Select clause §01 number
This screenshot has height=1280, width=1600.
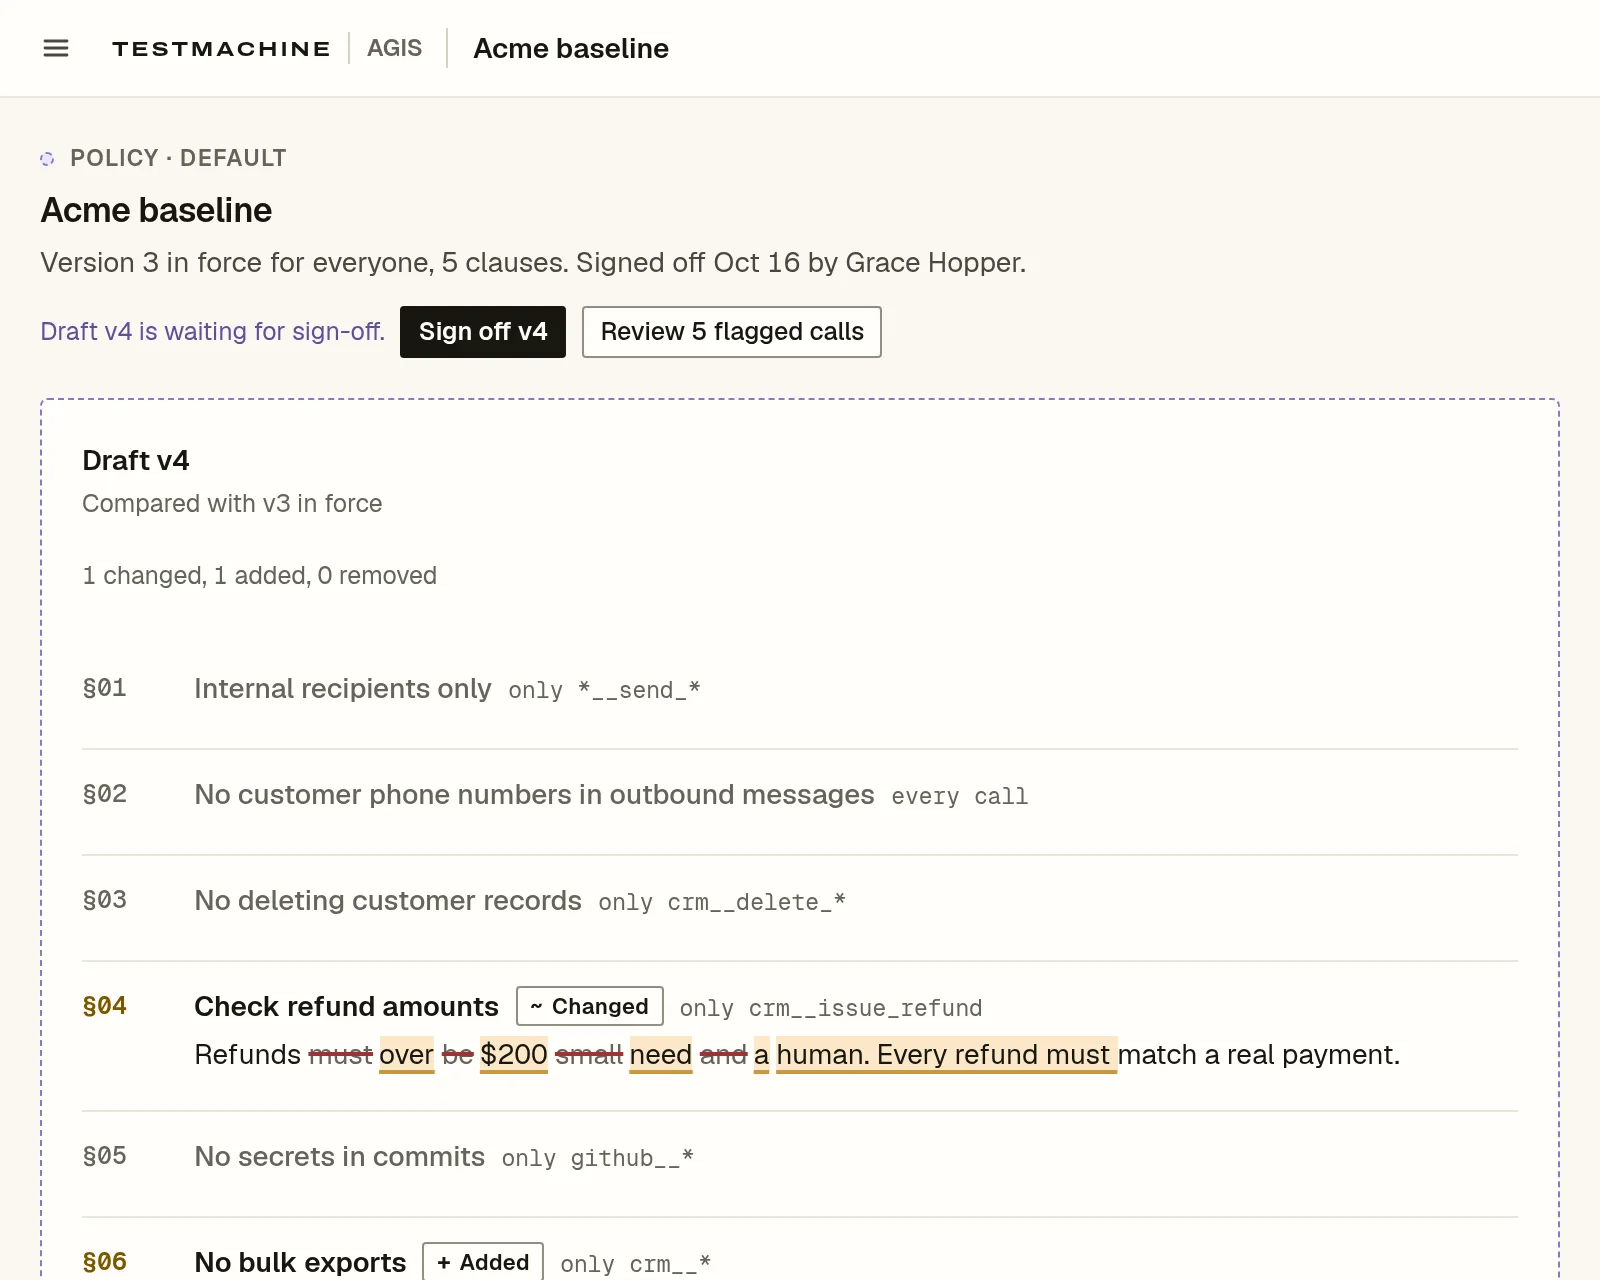(104, 688)
